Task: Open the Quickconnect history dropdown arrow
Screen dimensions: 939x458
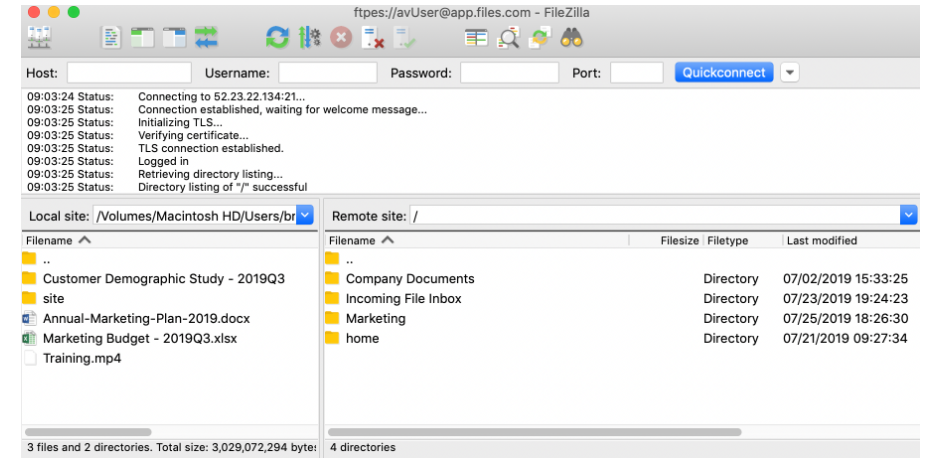Action: (790, 73)
